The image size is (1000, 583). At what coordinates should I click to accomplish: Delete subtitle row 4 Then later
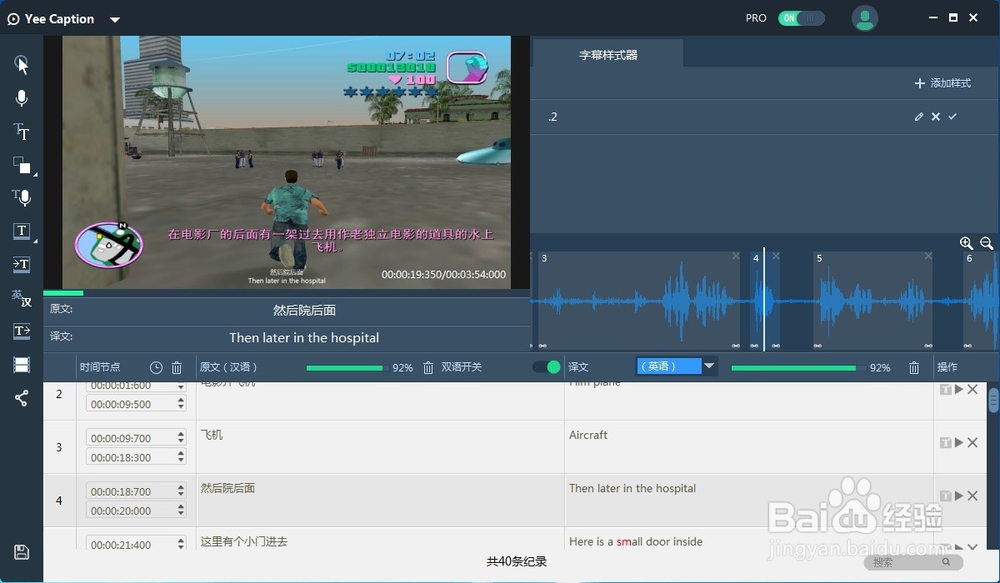tap(973, 496)
